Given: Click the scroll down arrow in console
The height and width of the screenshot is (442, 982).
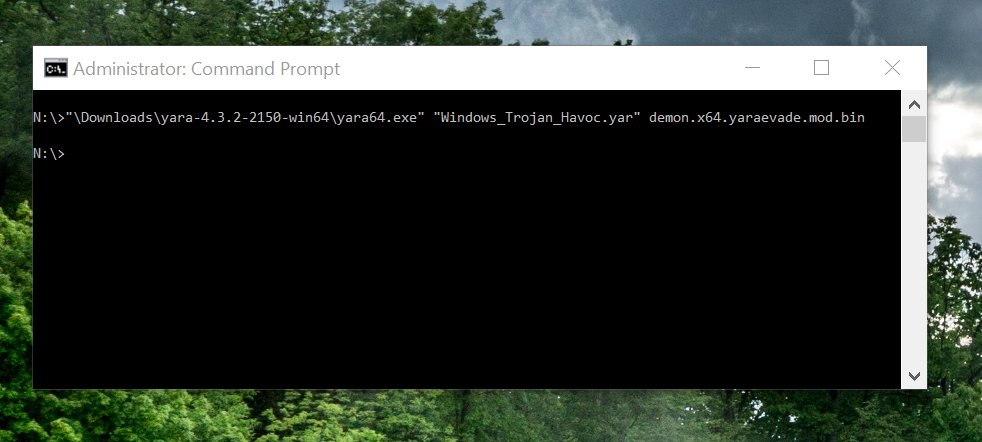Looking at the screenshot, I should (x=914, y=376).
